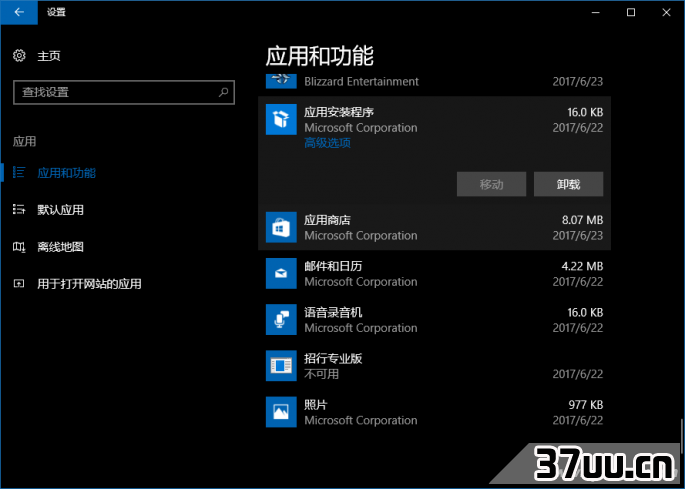Minimize the 设置 window
This screenshot has height=489, width=685.
(596, 12)
